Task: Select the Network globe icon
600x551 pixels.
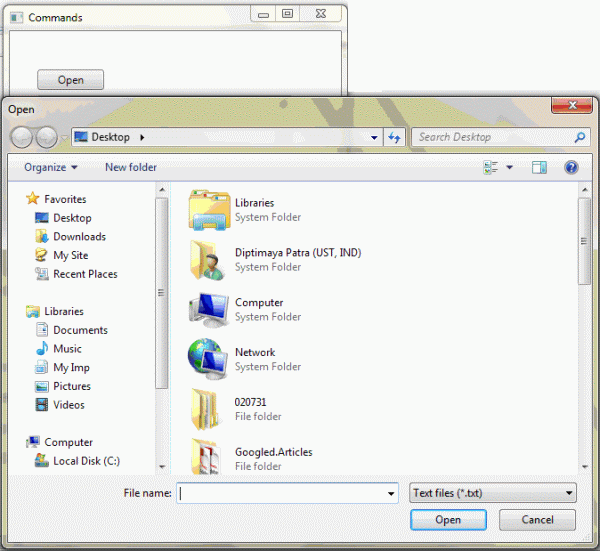Action: (208, 359)
